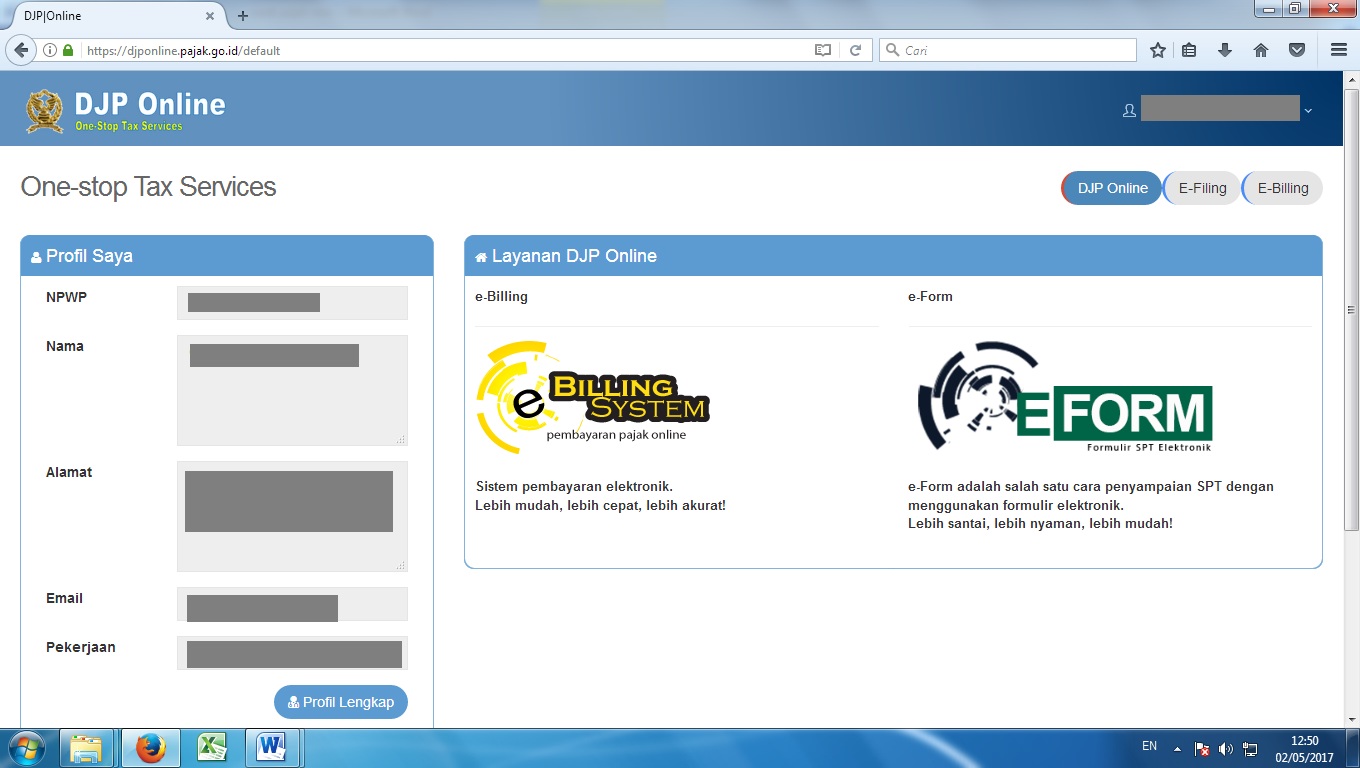
Task: Open the downloads arrow icon
Action: tap(1225, 50)
